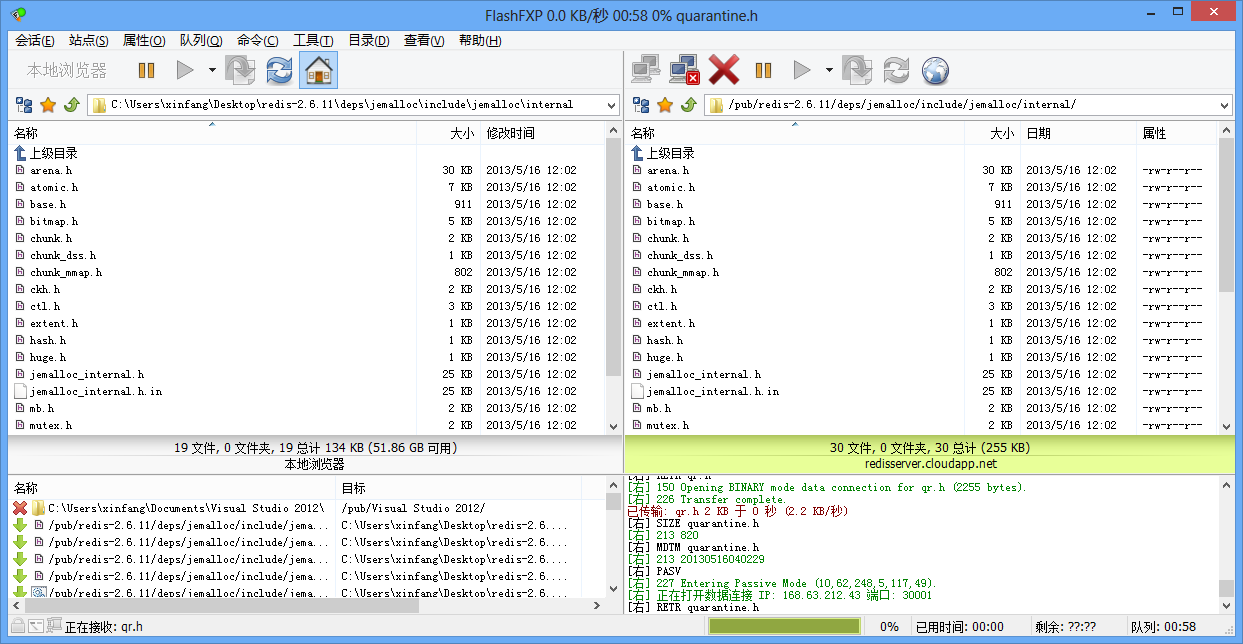This screenshot has width=1243, height=644.
Task: Click the green transfer progress bar in status bar
Action: [x=784, y=626]
